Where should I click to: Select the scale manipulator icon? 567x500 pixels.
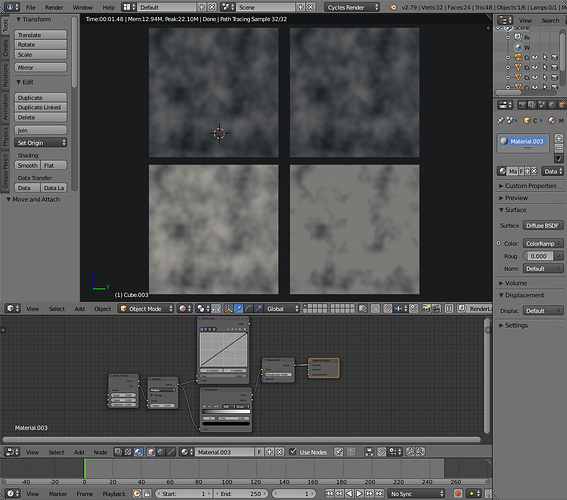coord(258,308)
